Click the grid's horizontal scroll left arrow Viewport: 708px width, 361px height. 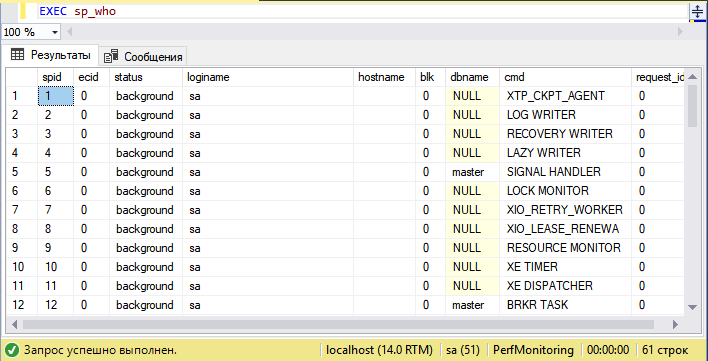click(13, 324)
